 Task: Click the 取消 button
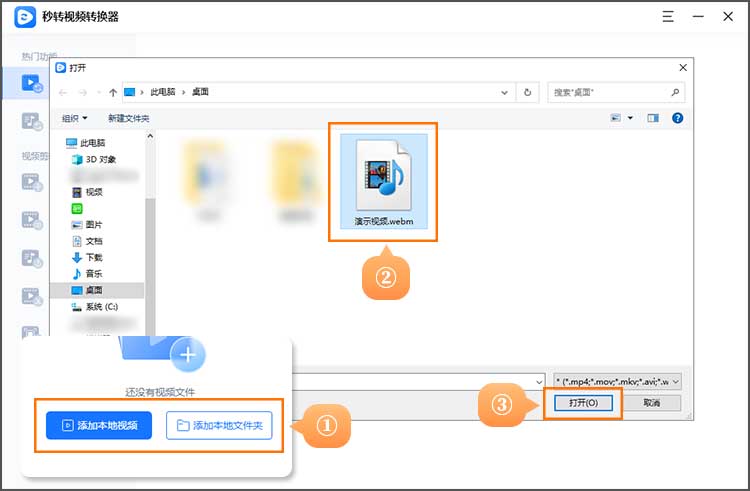coord(651,402)
